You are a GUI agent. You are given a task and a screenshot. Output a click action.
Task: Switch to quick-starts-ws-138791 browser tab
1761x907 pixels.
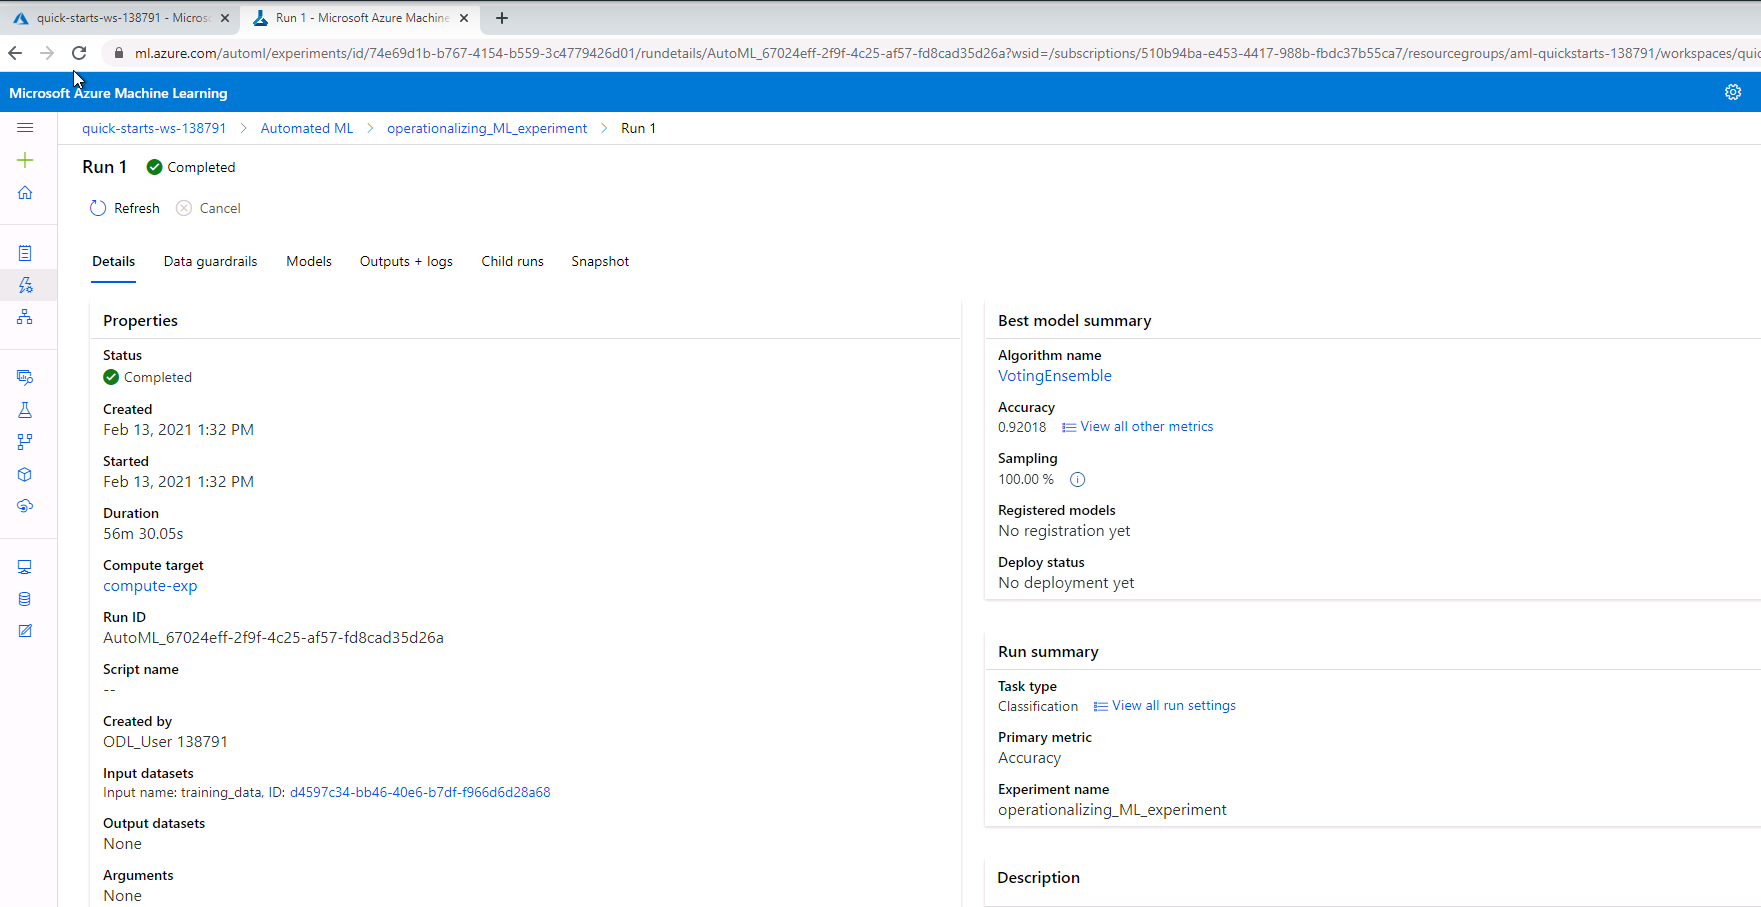coord(120,18)
